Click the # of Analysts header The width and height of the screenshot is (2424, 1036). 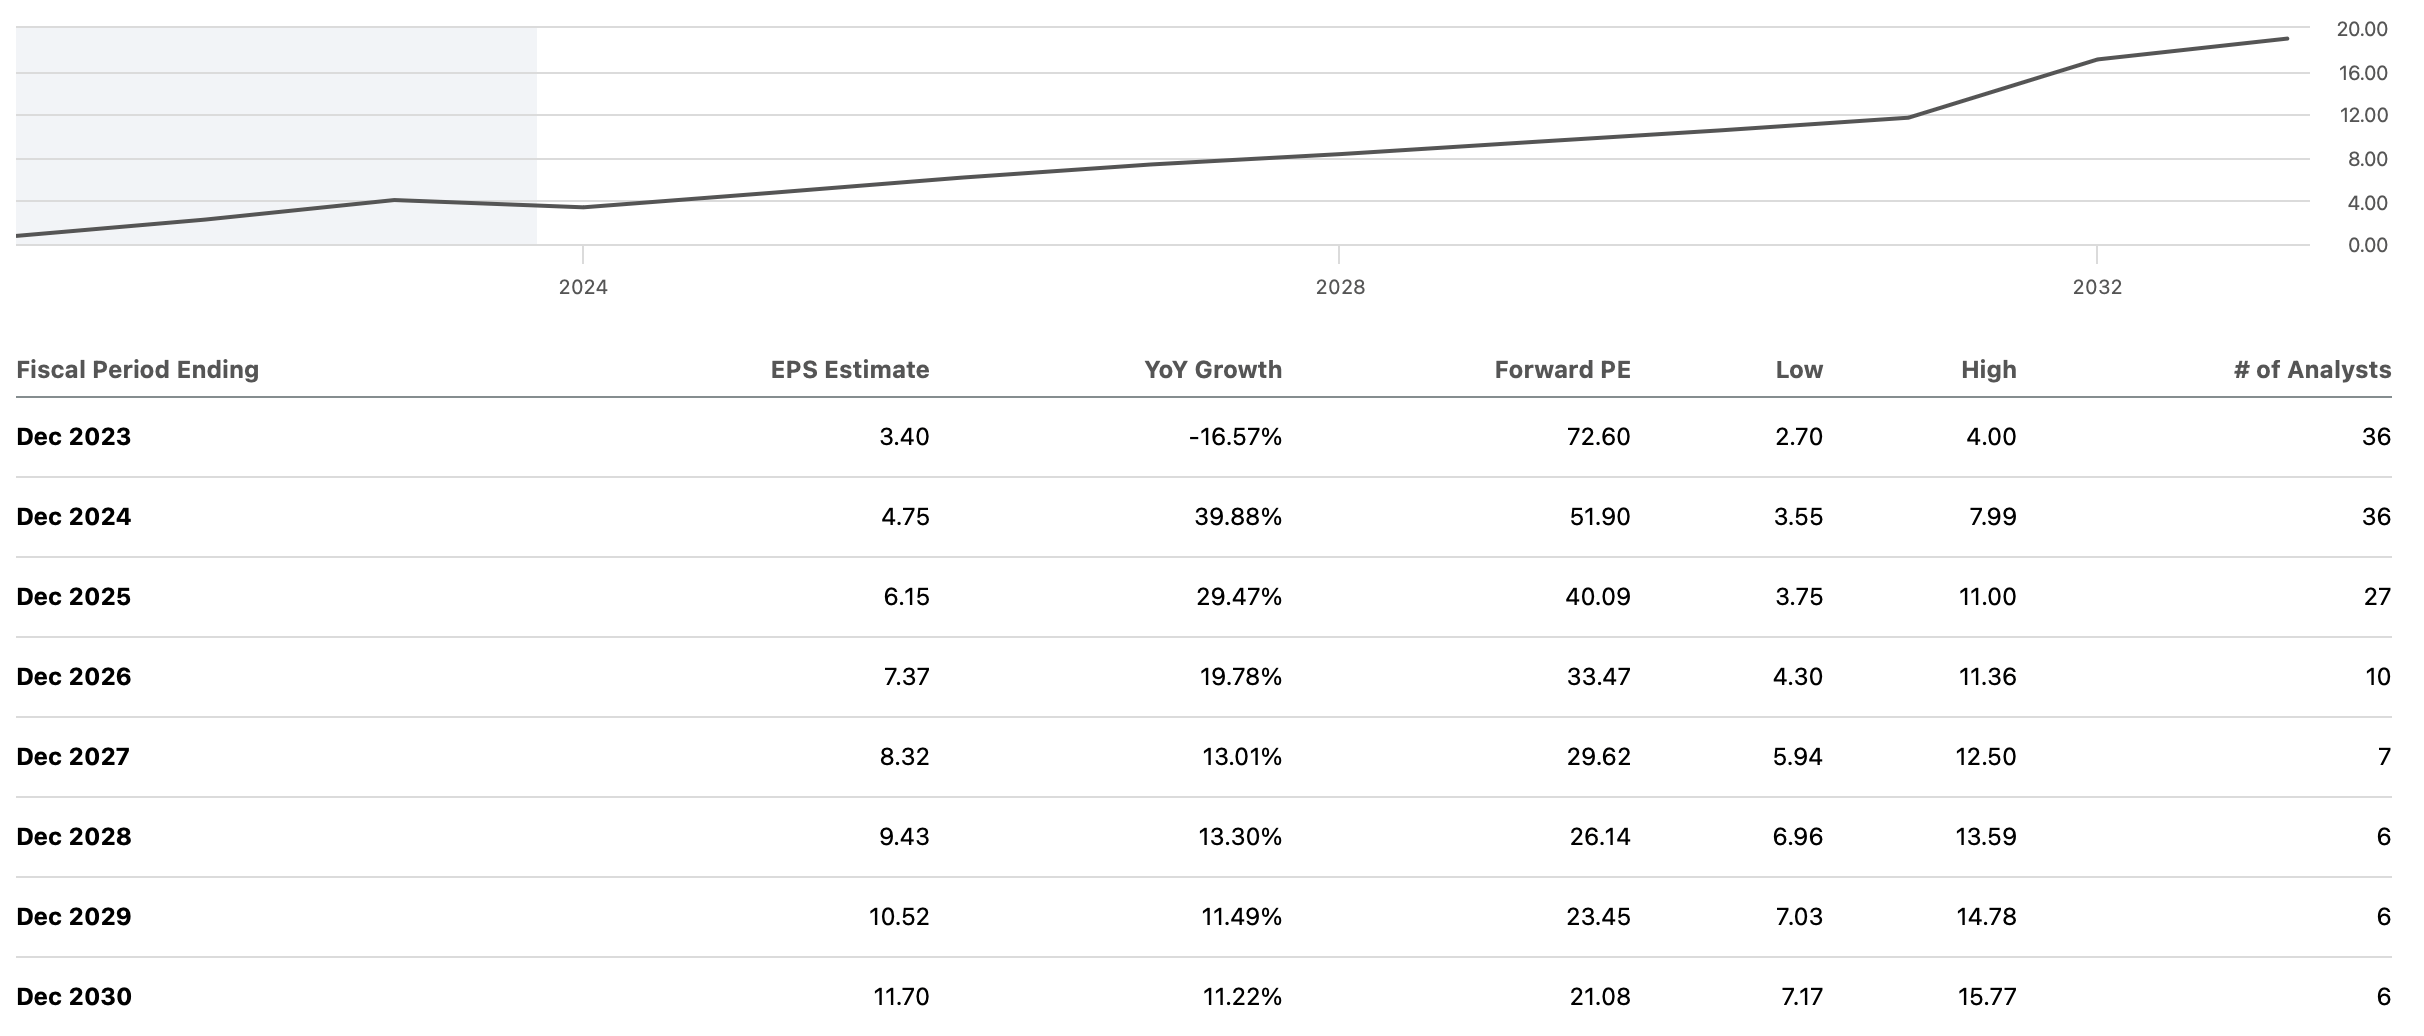click(x=2312, y=370)
